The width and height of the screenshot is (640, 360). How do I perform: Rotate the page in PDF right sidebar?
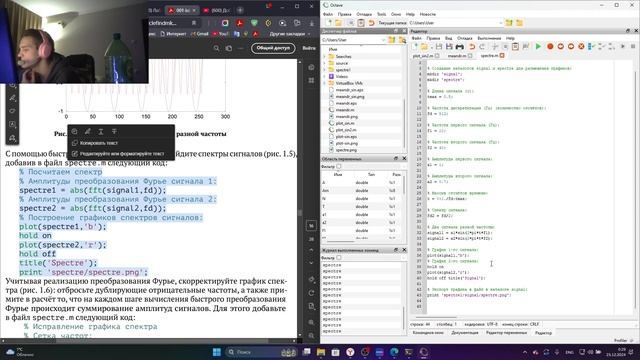point(311,293)
